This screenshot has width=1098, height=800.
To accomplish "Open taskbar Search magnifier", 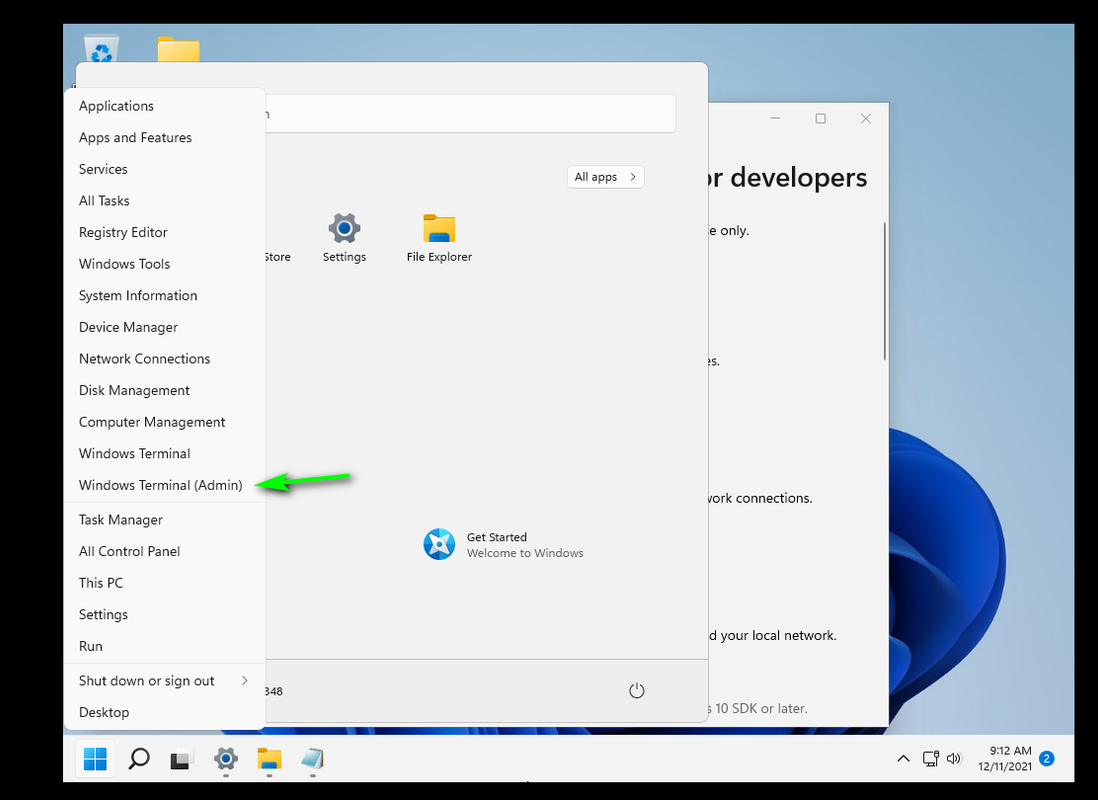I will [139, 759].
